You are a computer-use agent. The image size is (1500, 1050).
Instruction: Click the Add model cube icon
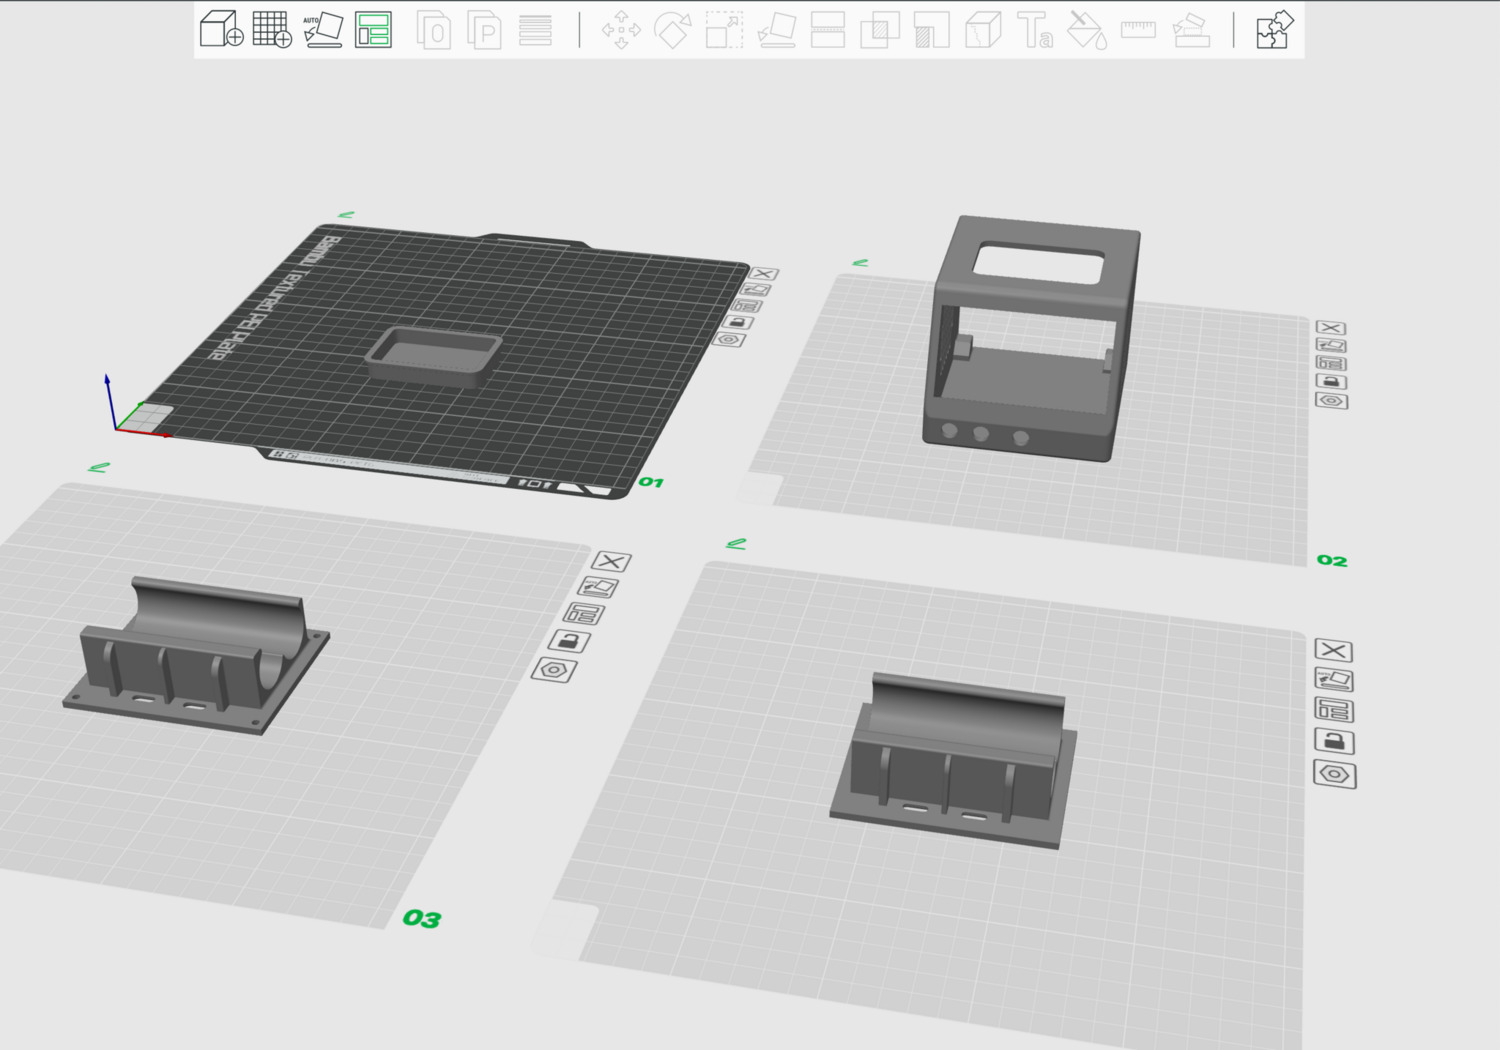(221, 29)
